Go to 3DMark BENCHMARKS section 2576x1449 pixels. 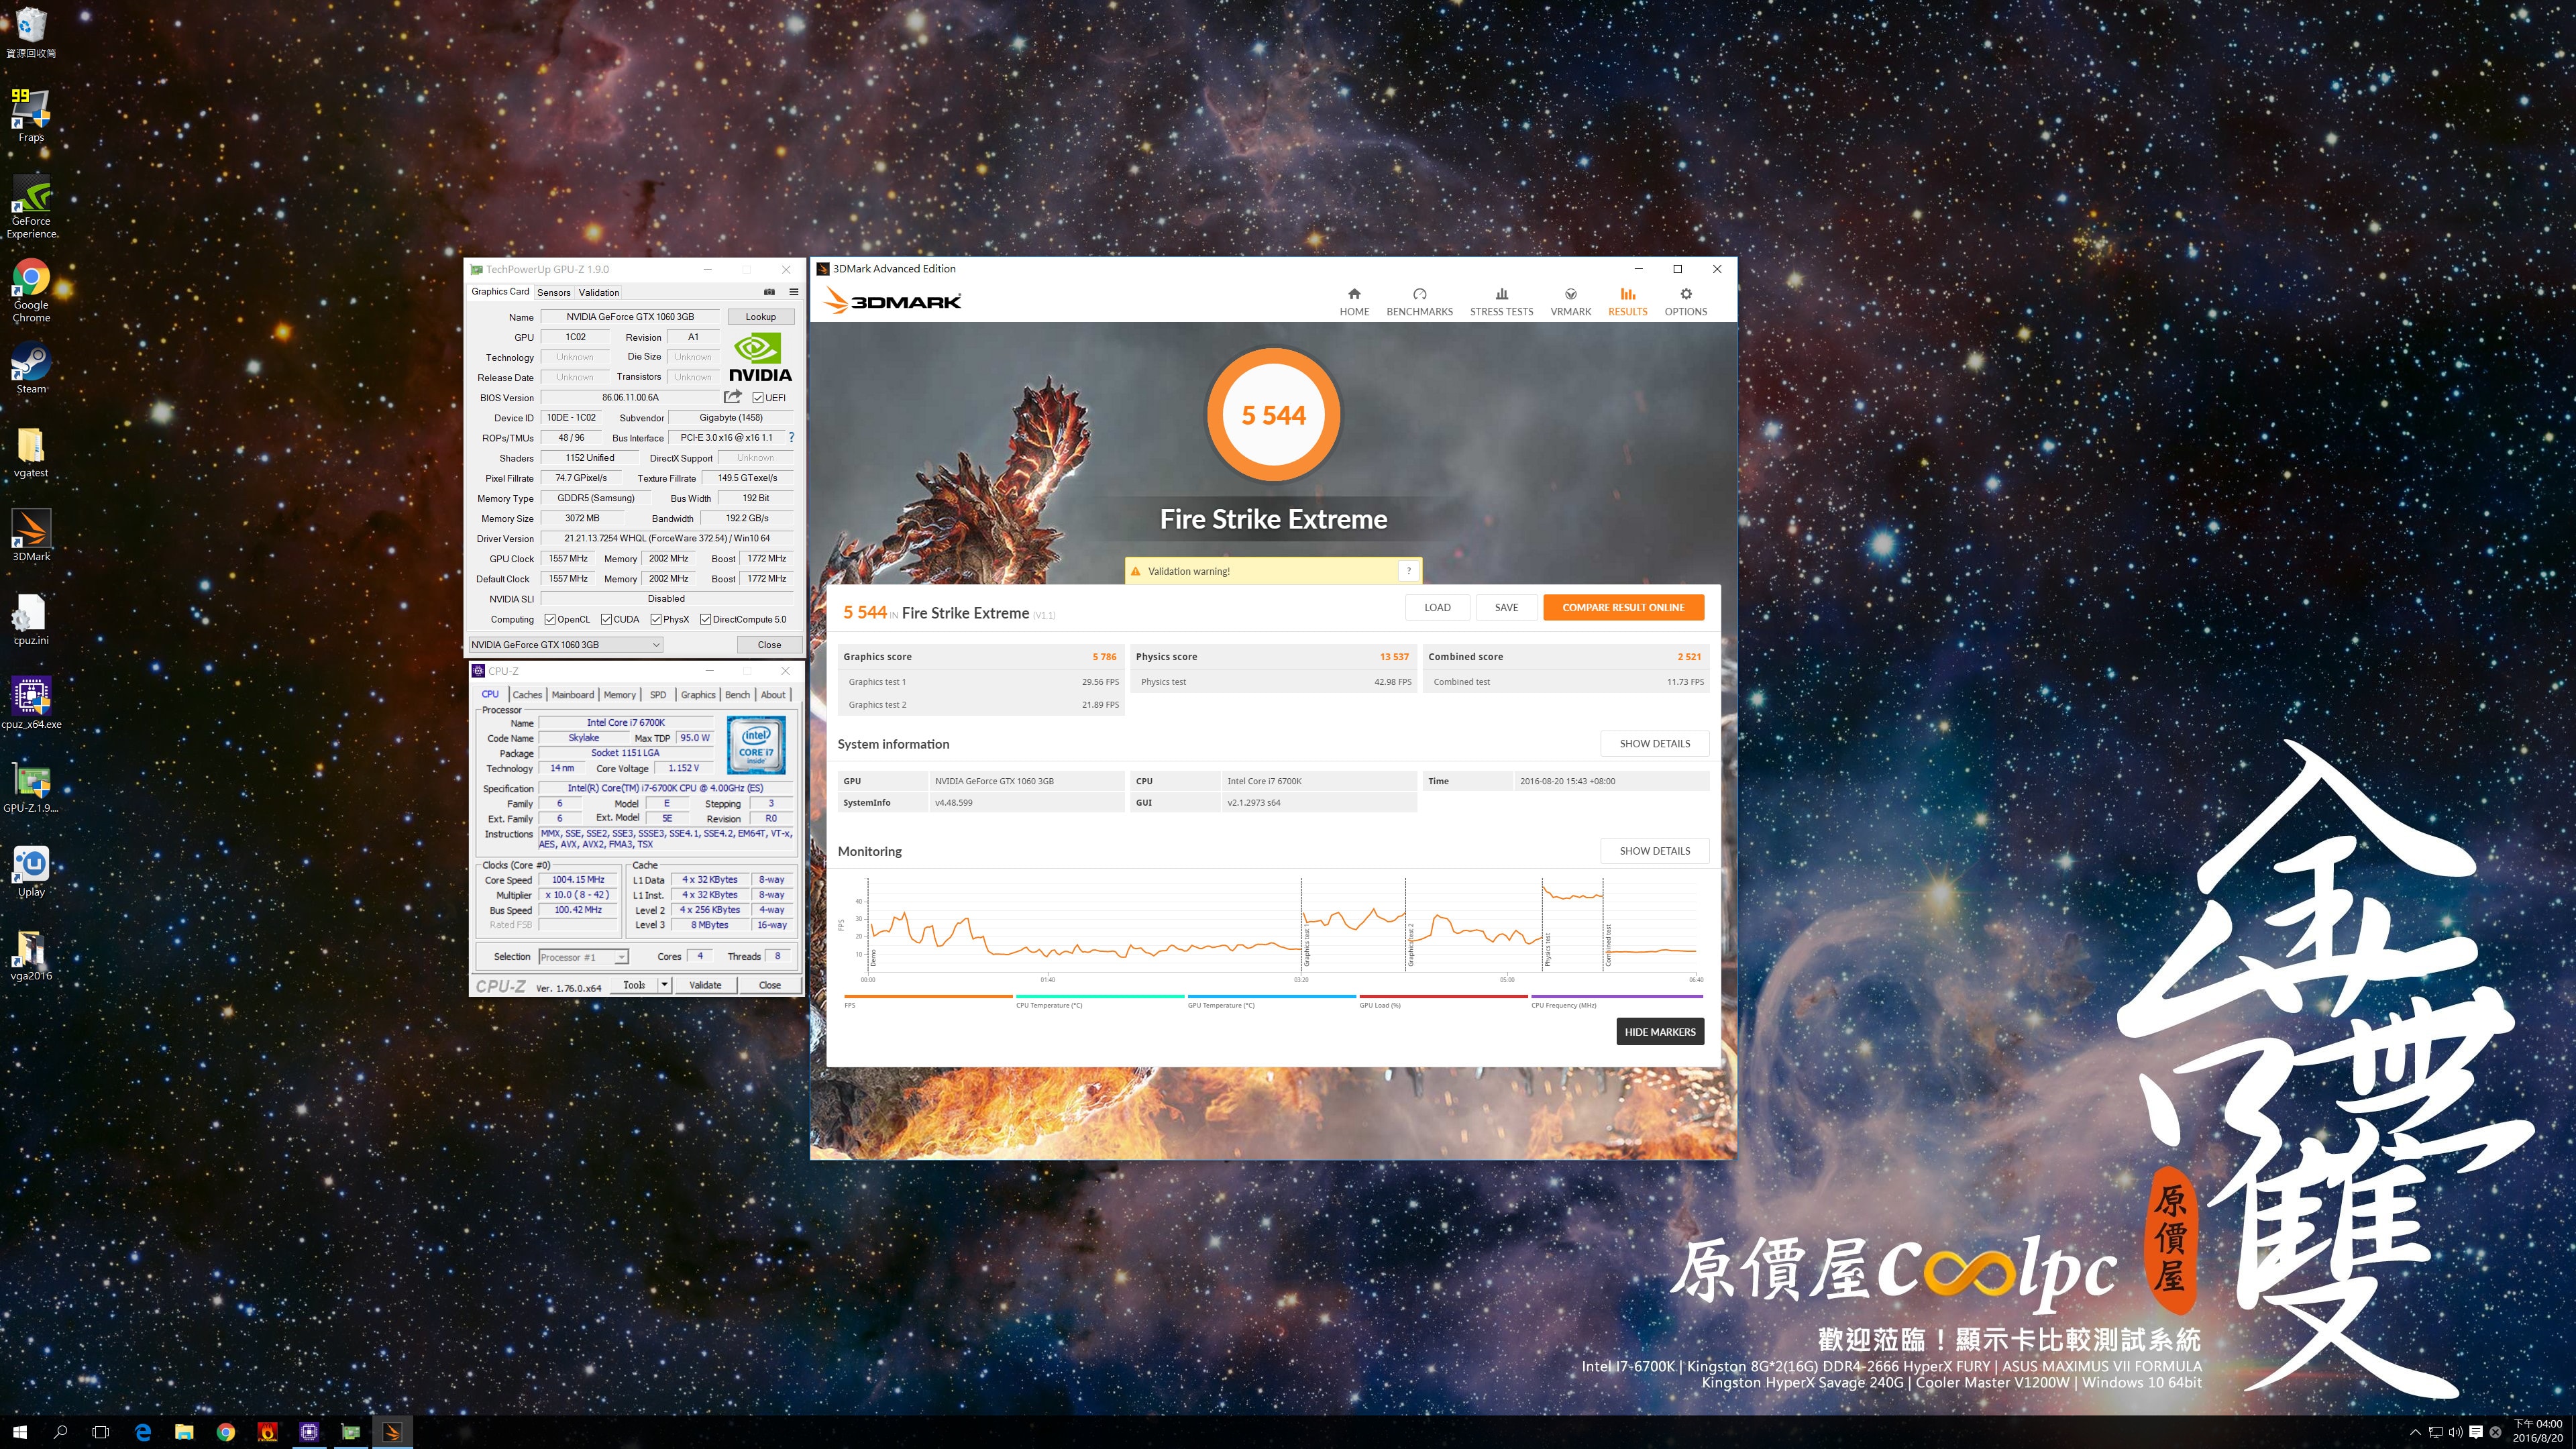(x=1419, y=301)
